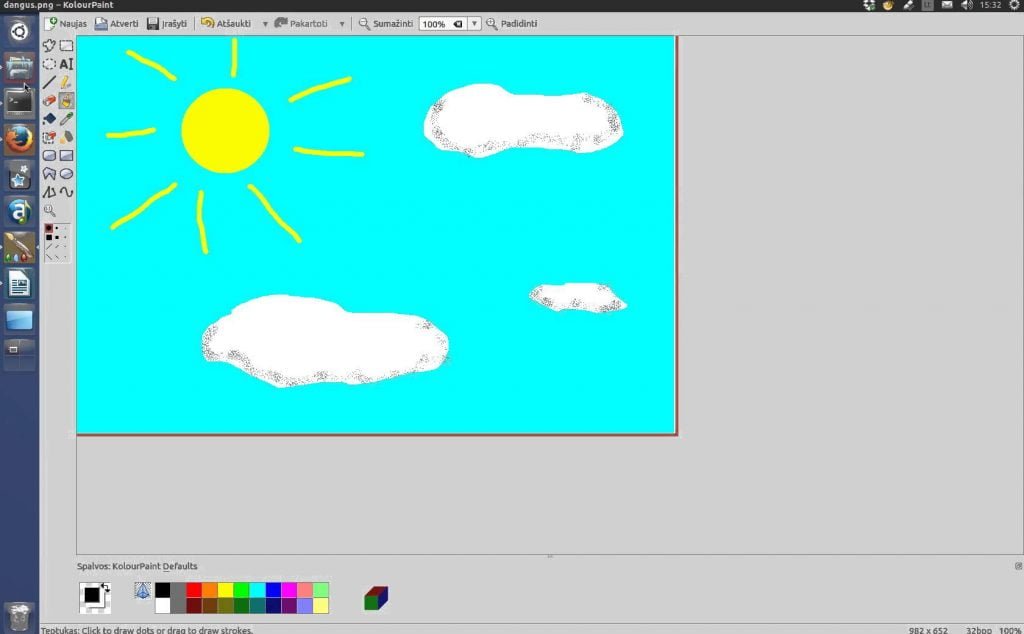Pick the dark green color swatch
Viewport: 1024px width, 634px height.
point(242,606)
